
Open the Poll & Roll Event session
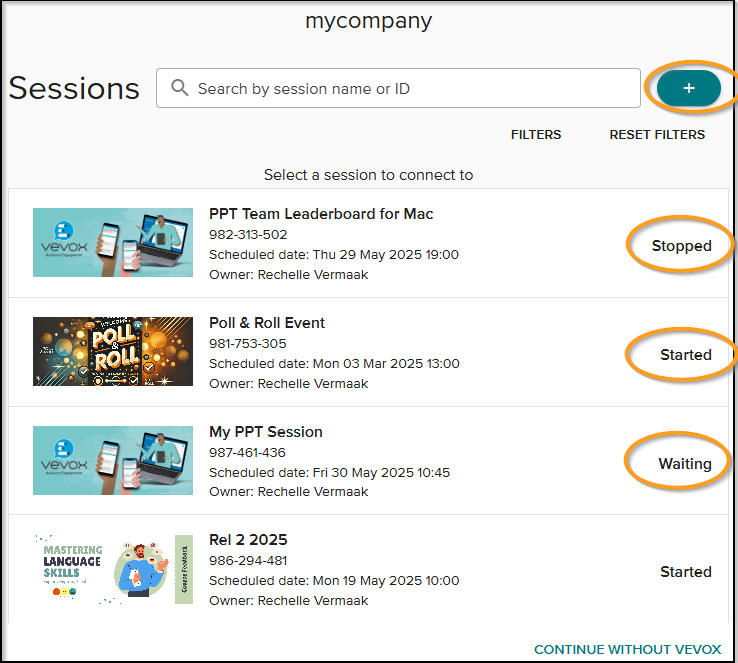267,323
